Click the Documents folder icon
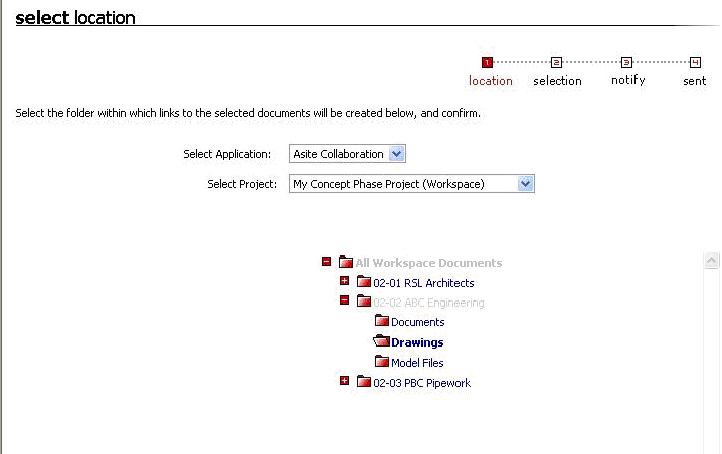The width and height of the screenshot is (722, 454). (x=381, y=320)
